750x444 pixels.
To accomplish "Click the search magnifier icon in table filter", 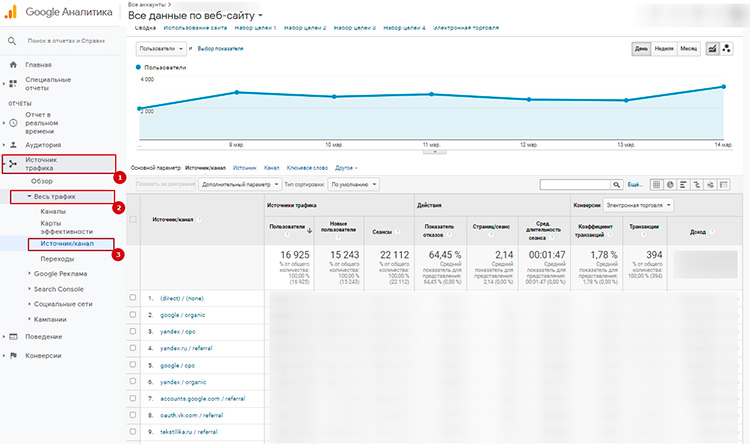I will point(618,185).
